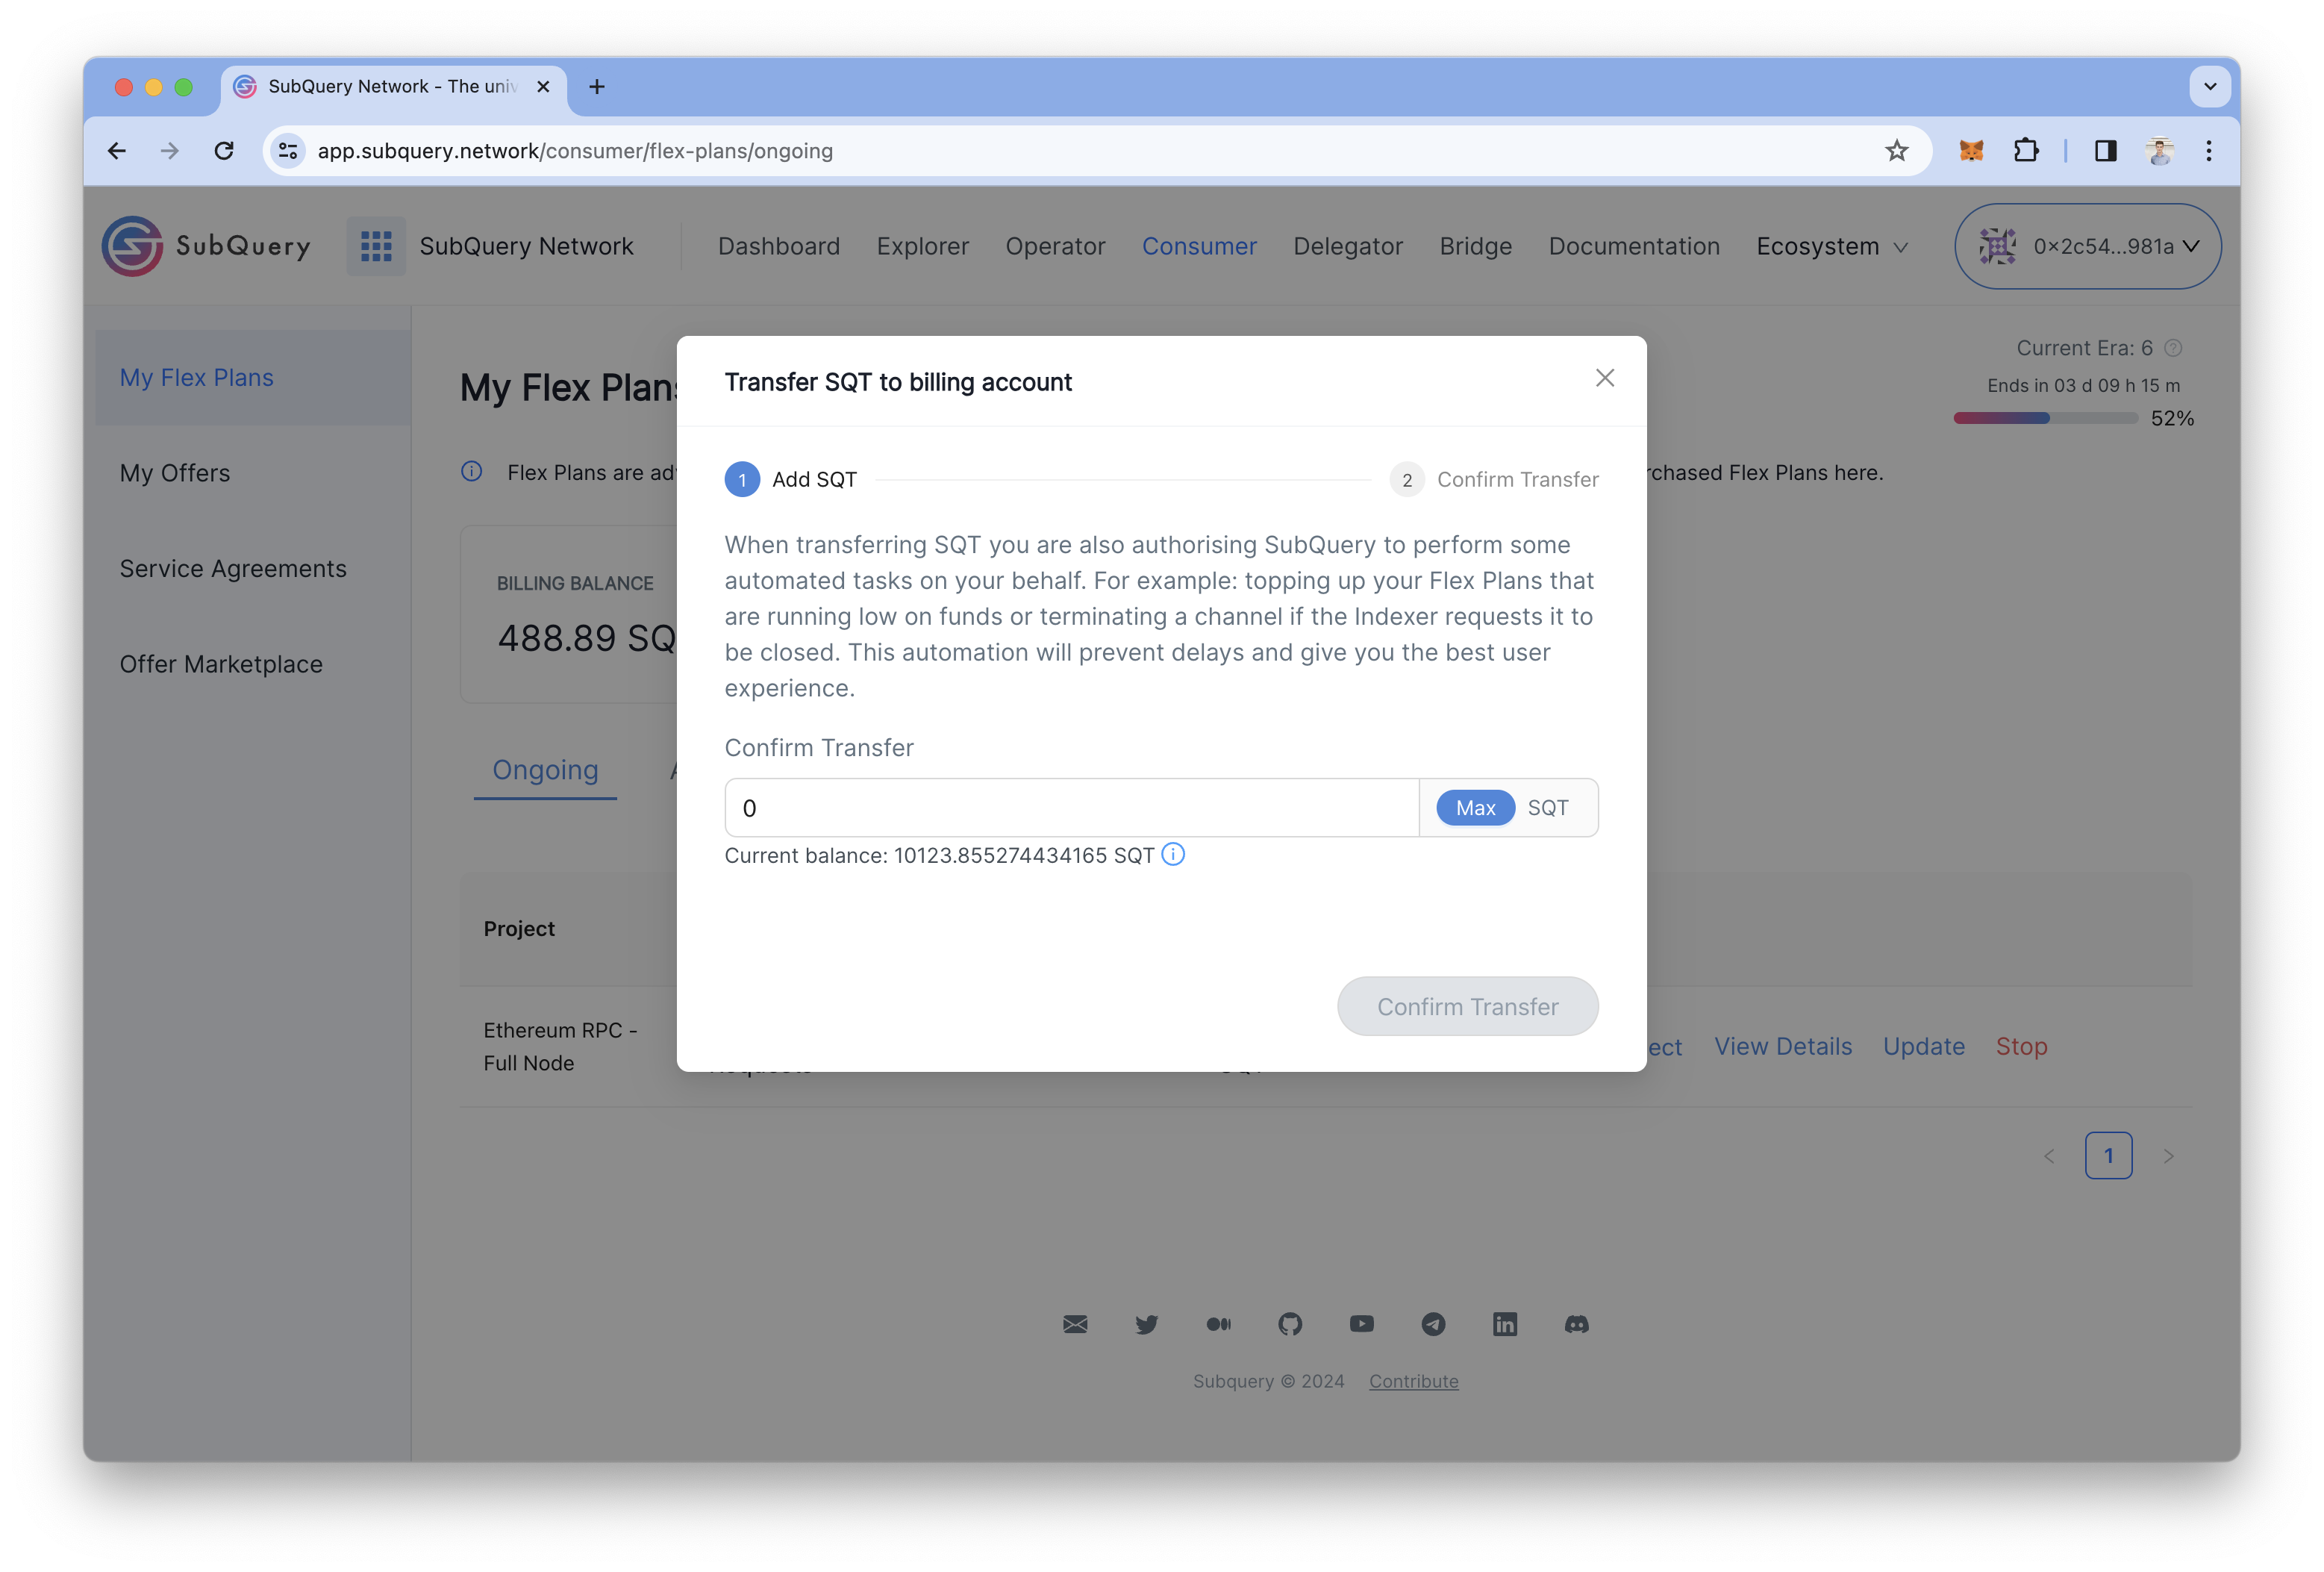Screen dimensions: 2324x1572
Task: Click the star/bookmark icon in address bar
Action: [1896, 151]
